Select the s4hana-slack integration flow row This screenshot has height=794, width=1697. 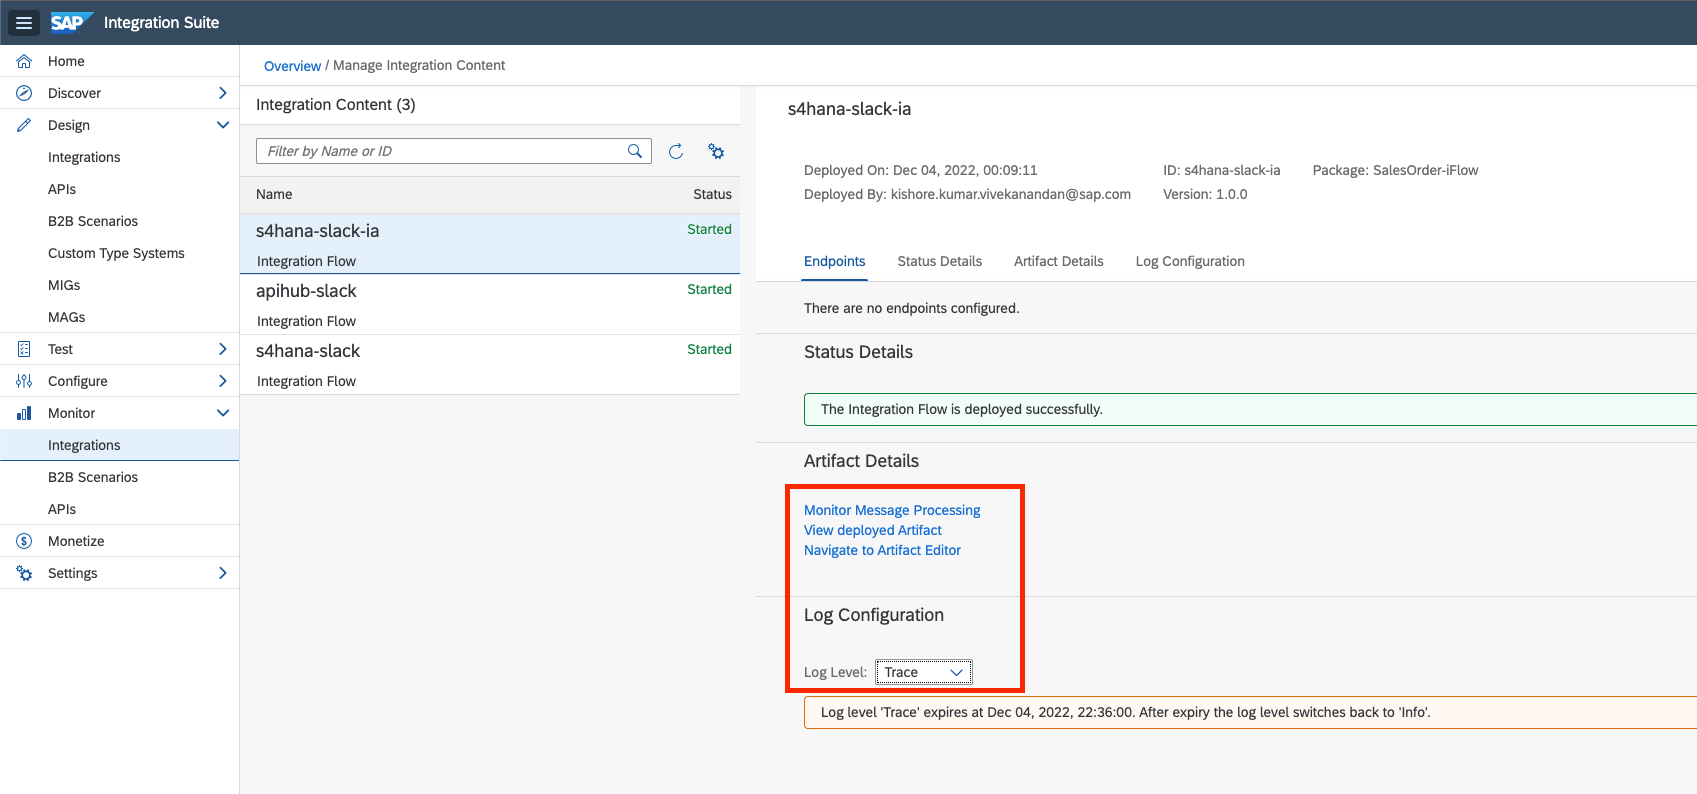coord(490,365)
